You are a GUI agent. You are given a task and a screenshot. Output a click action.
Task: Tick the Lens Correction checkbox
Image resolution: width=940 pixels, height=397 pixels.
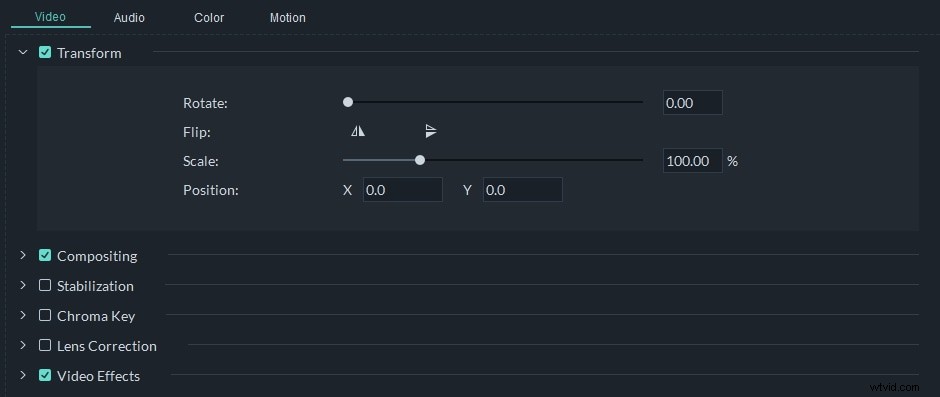(45, 345)
